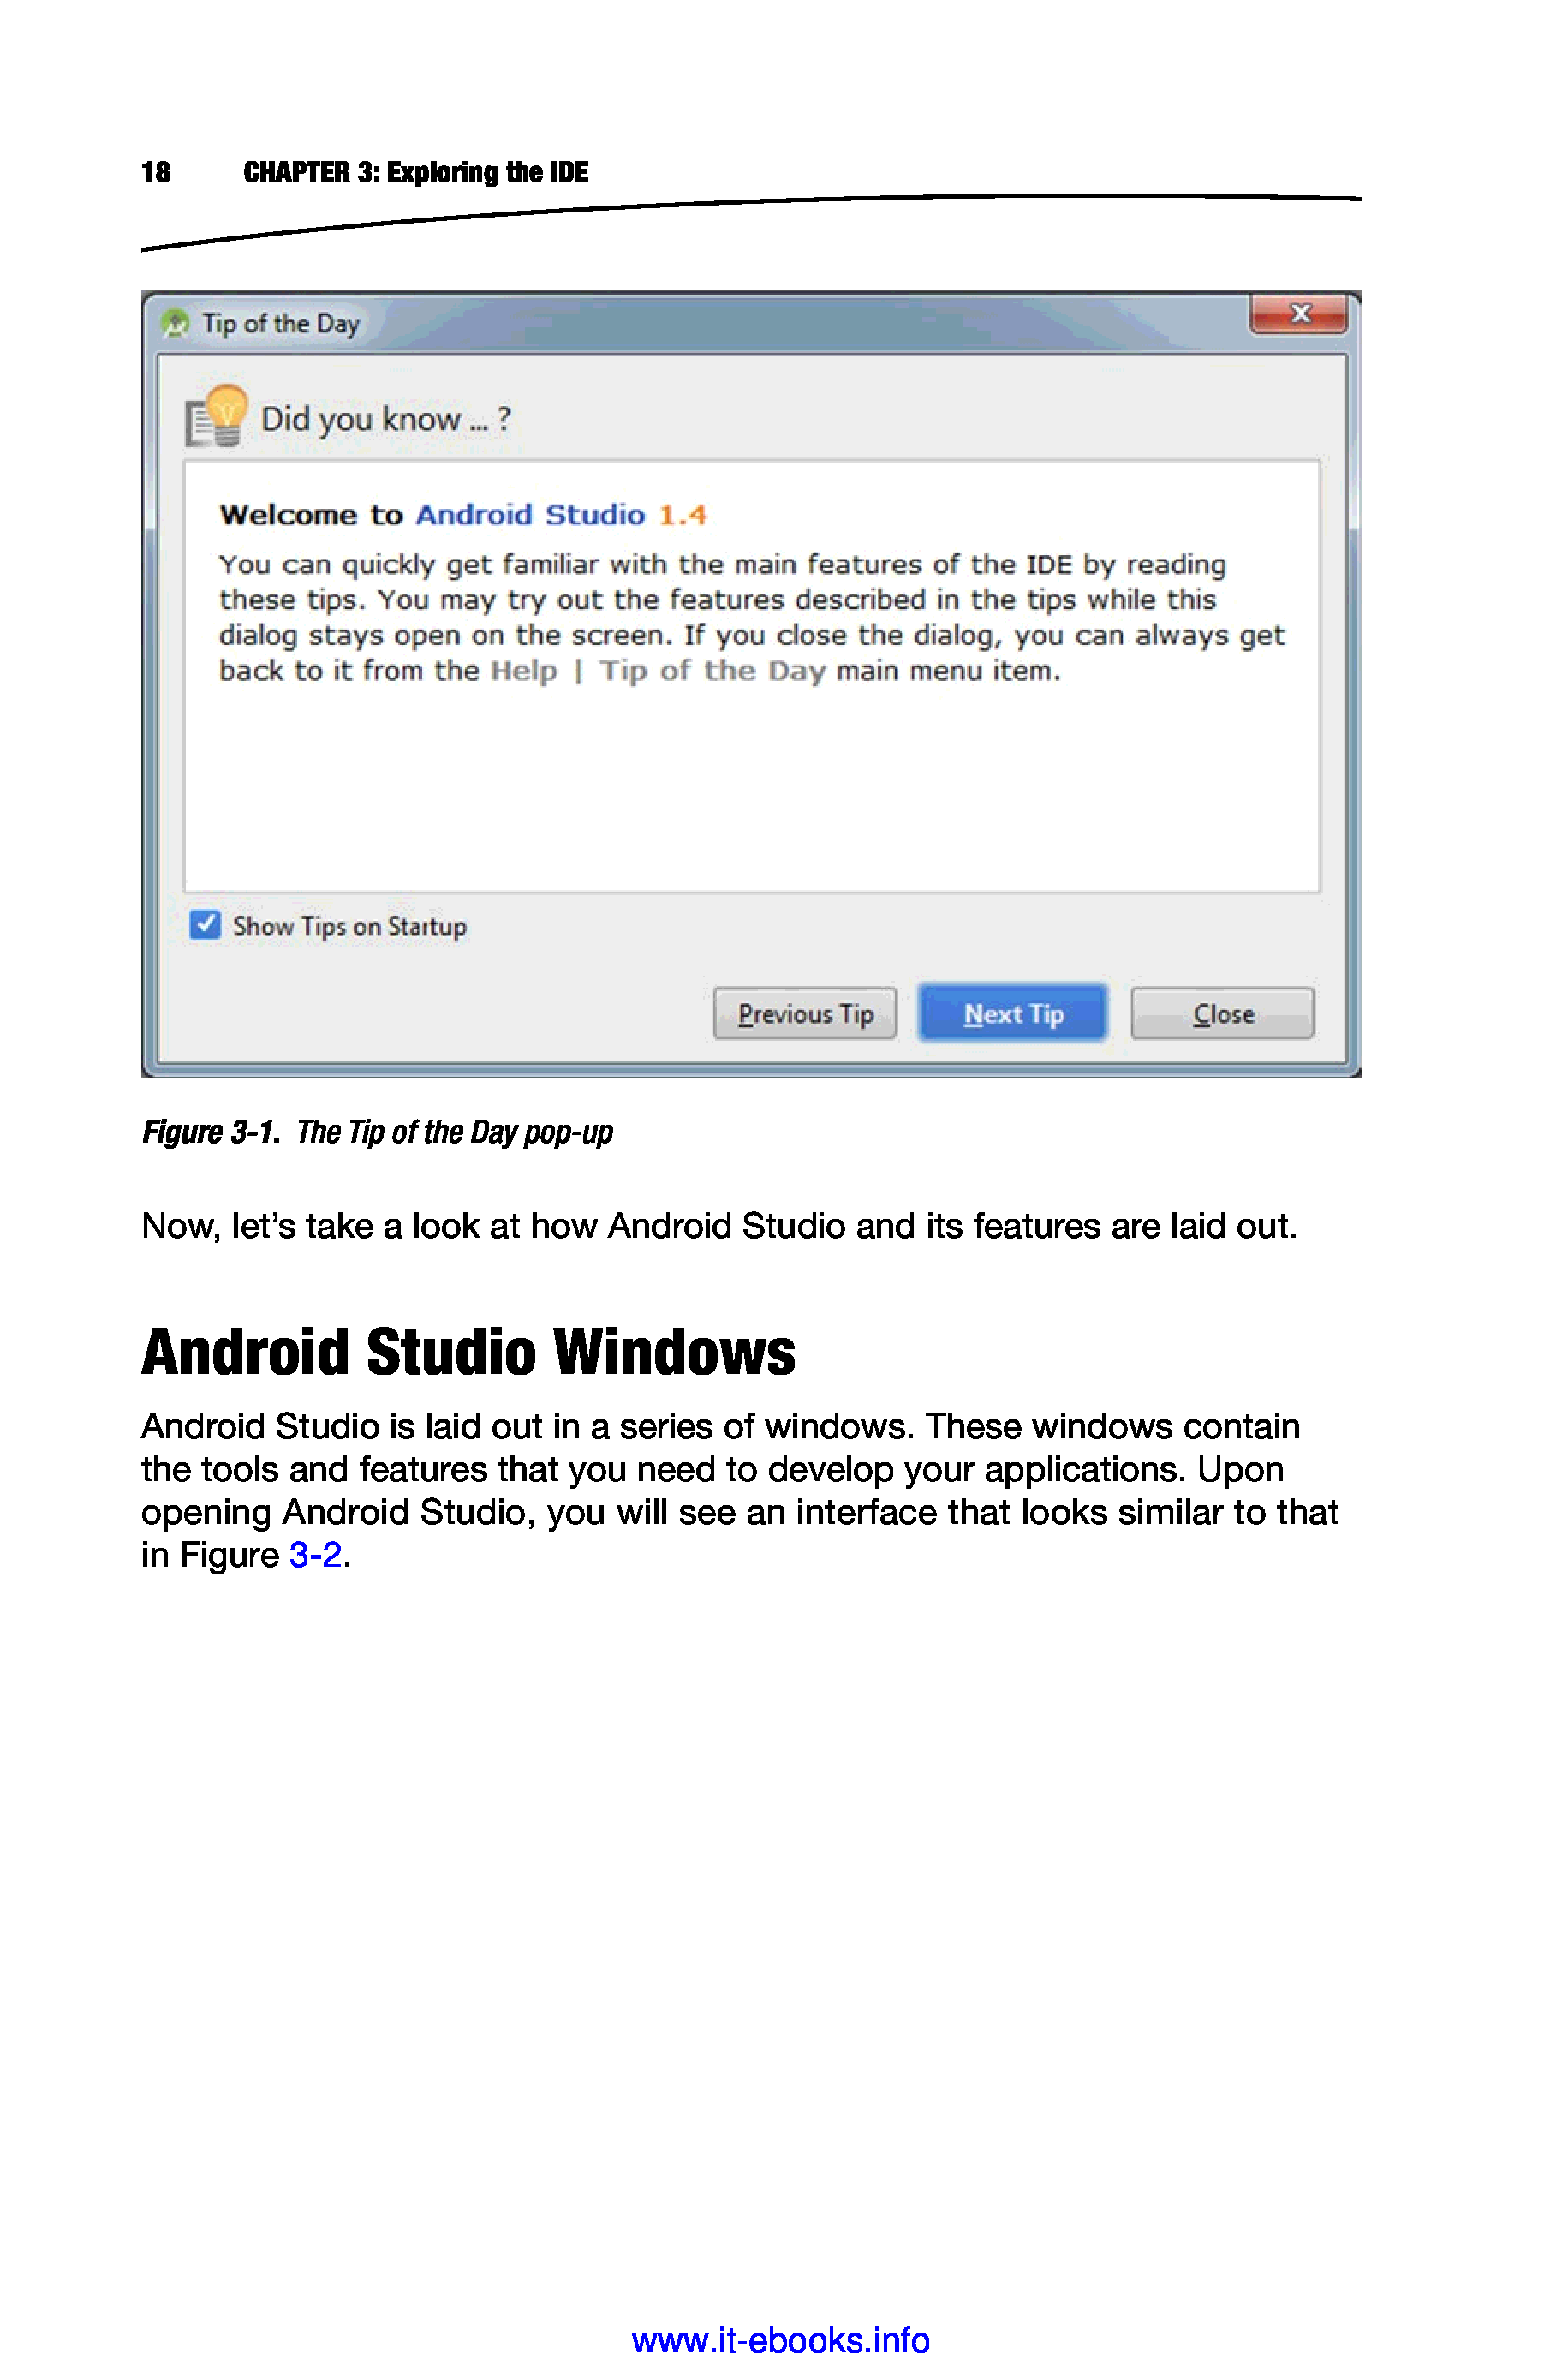Click the lightbulb tip icon
Viewport: 1568px width, 2378px height.
click(216, 416)
